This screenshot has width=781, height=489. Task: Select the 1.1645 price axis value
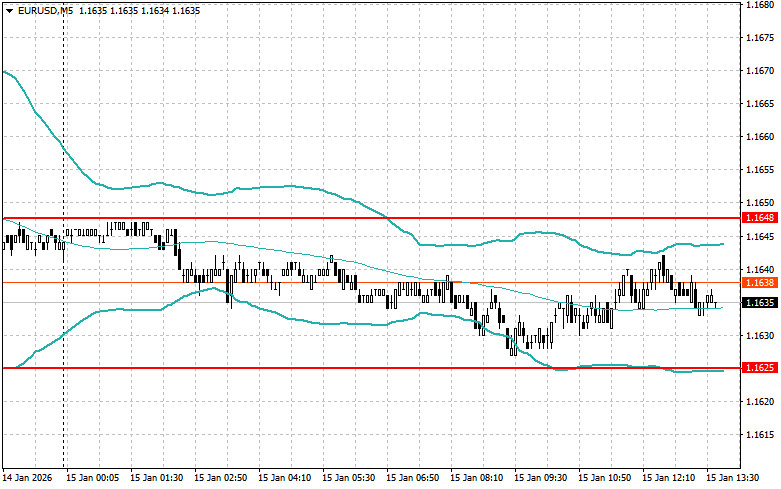[x=760, y=236]
